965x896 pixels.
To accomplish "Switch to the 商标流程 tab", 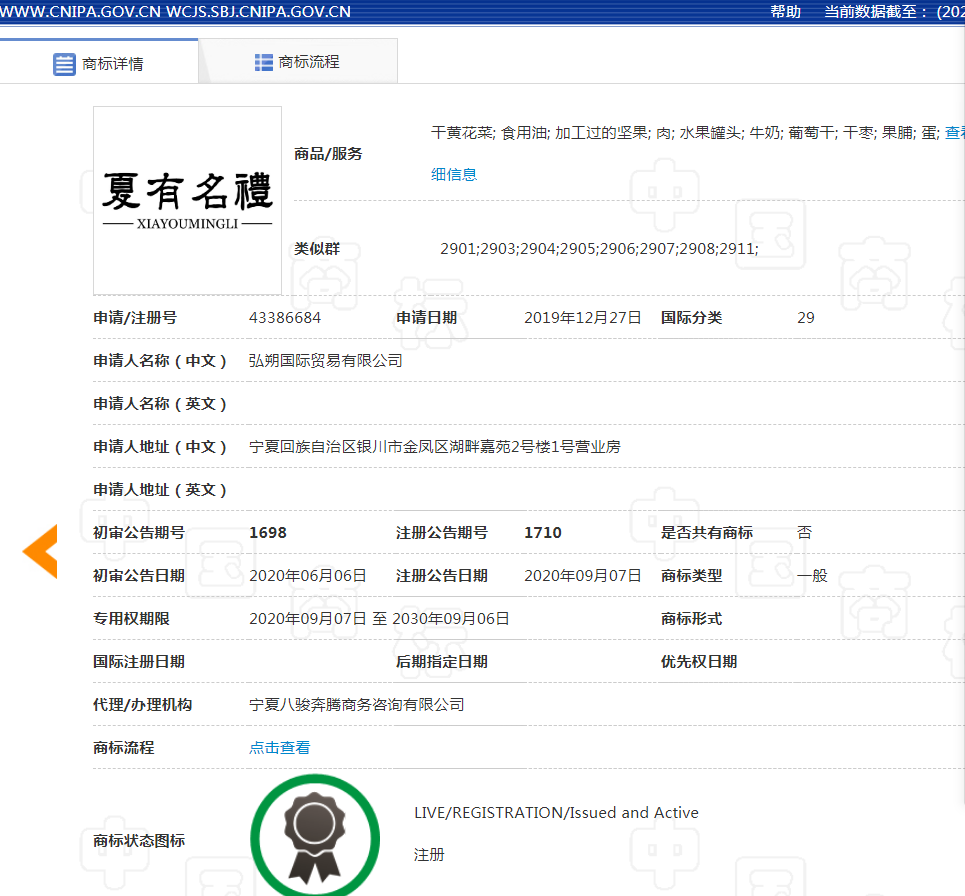I will (x=298, y=62).
